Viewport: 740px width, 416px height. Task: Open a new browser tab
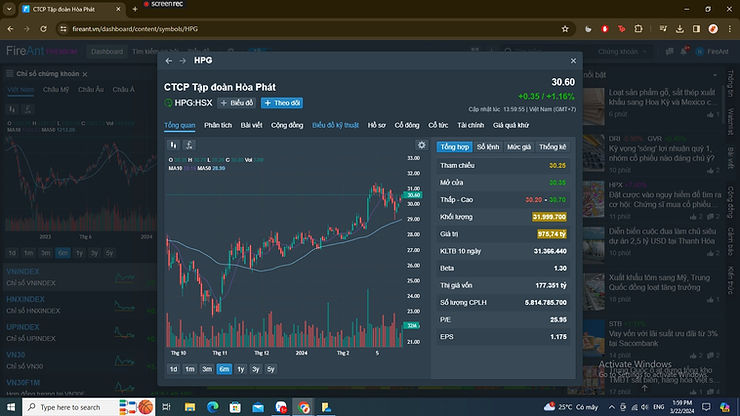pos(135,9)
